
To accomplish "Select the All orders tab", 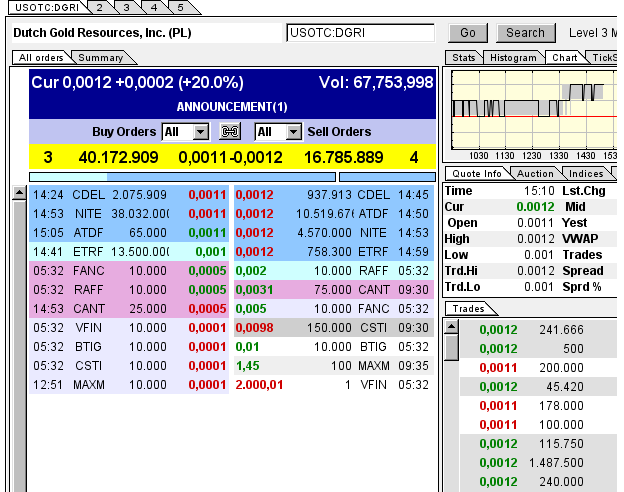I will pos(41,58).
